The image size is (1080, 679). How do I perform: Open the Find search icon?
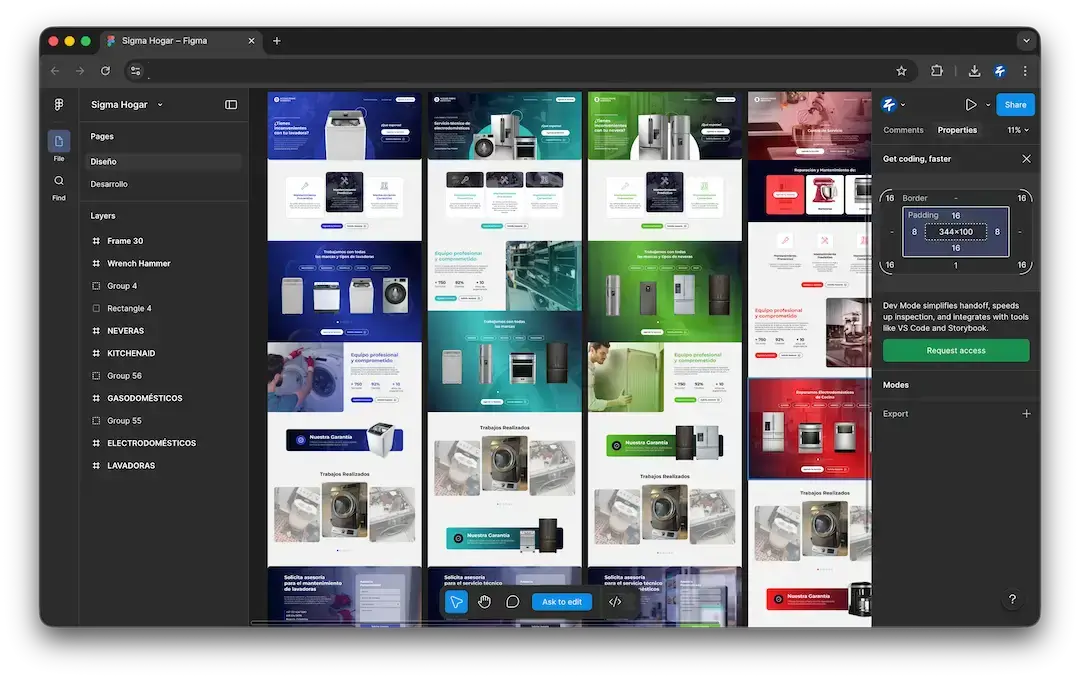coord(59,181)
